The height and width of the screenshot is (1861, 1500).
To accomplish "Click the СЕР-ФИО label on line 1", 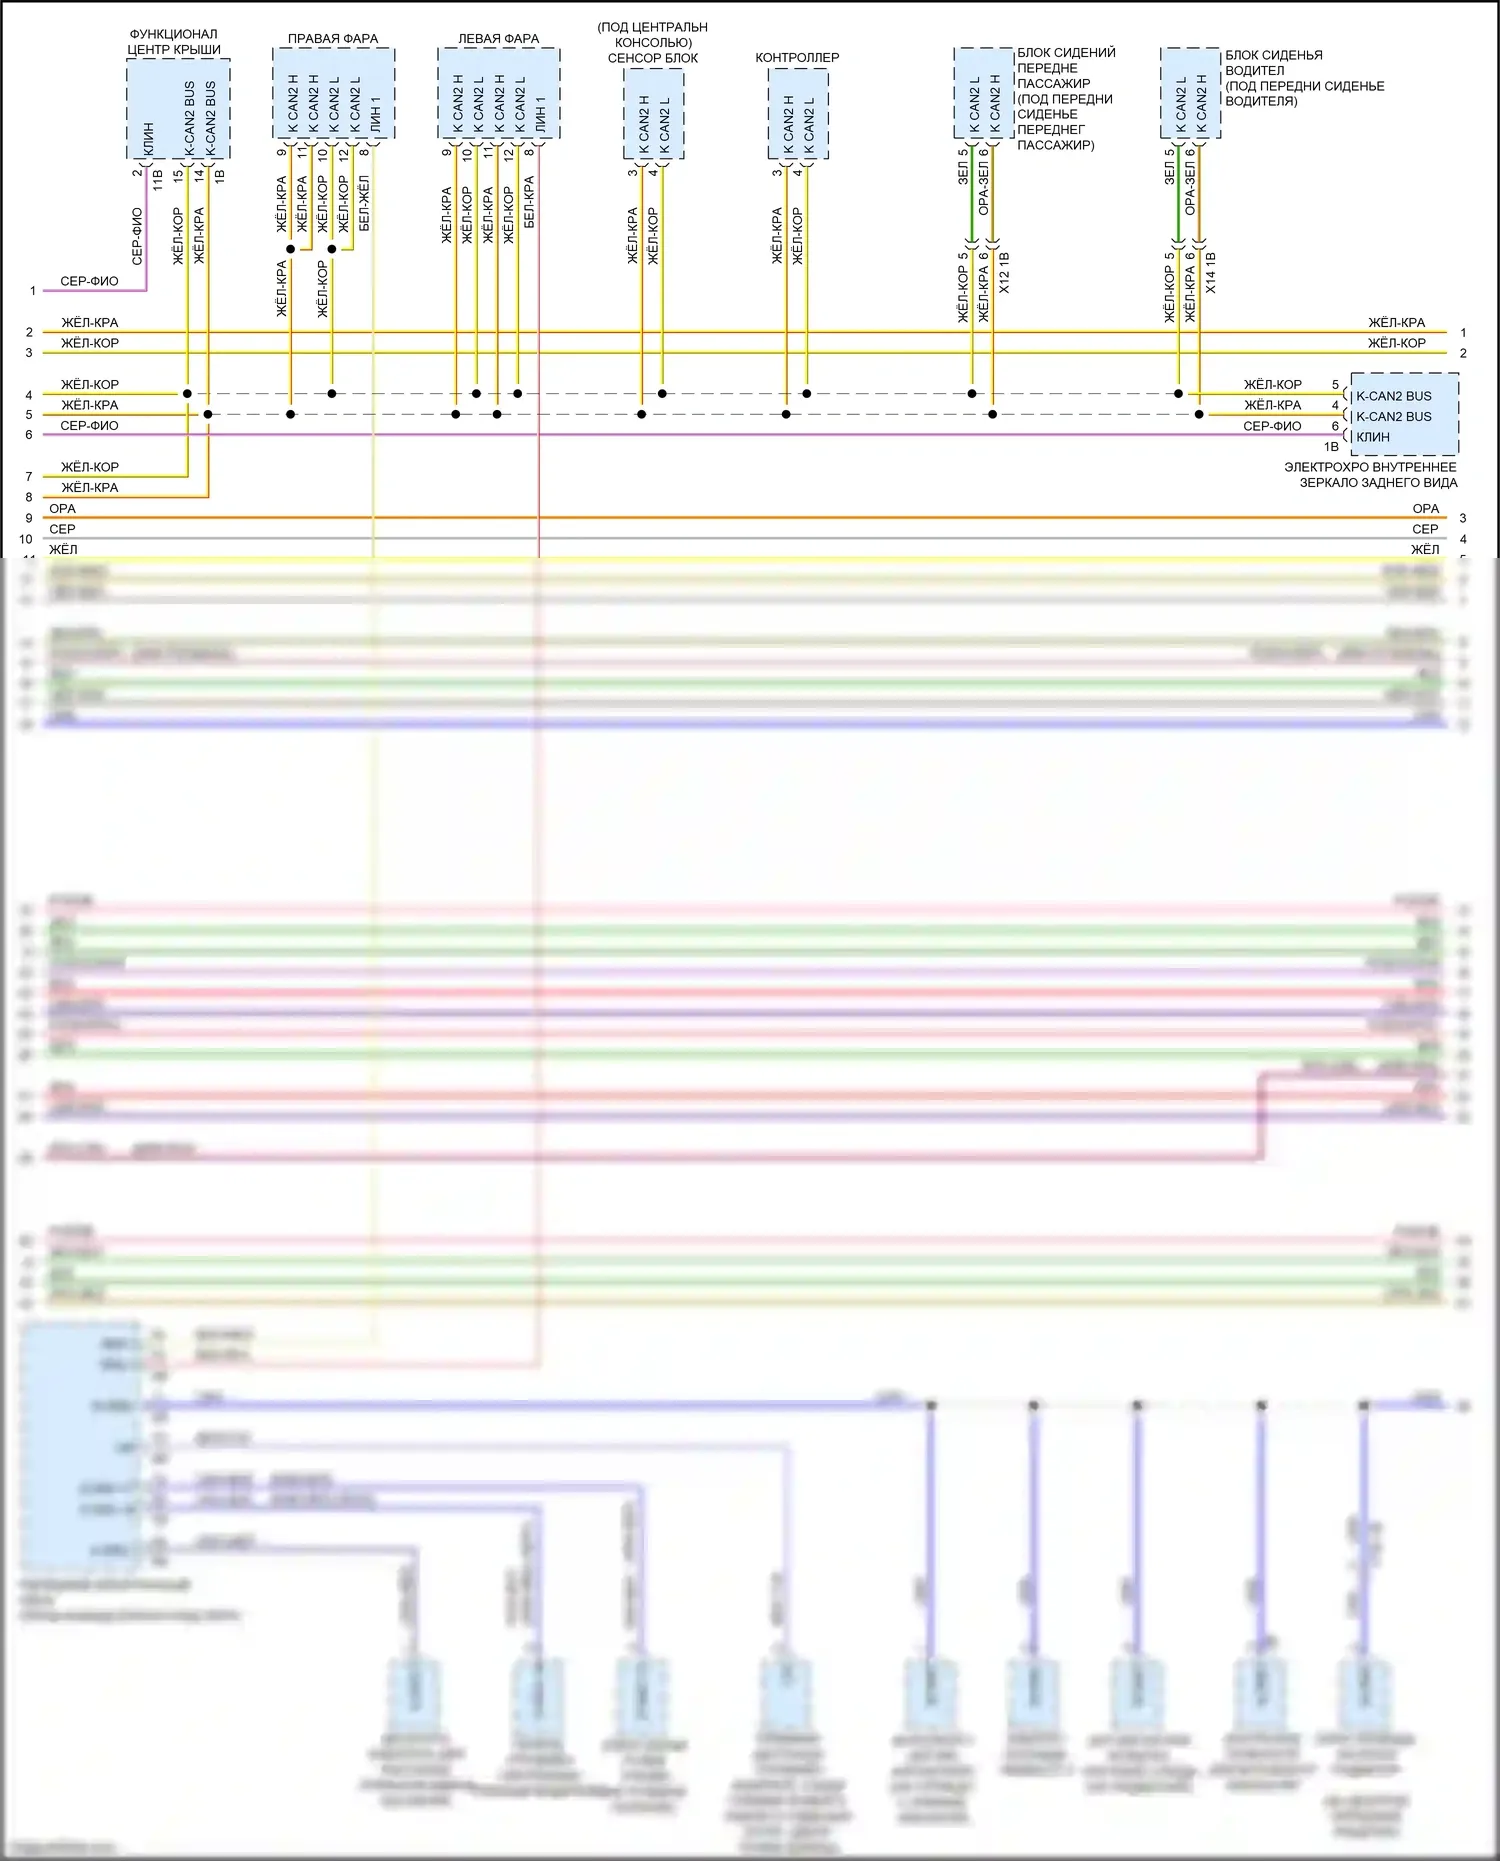I will 89,281.
